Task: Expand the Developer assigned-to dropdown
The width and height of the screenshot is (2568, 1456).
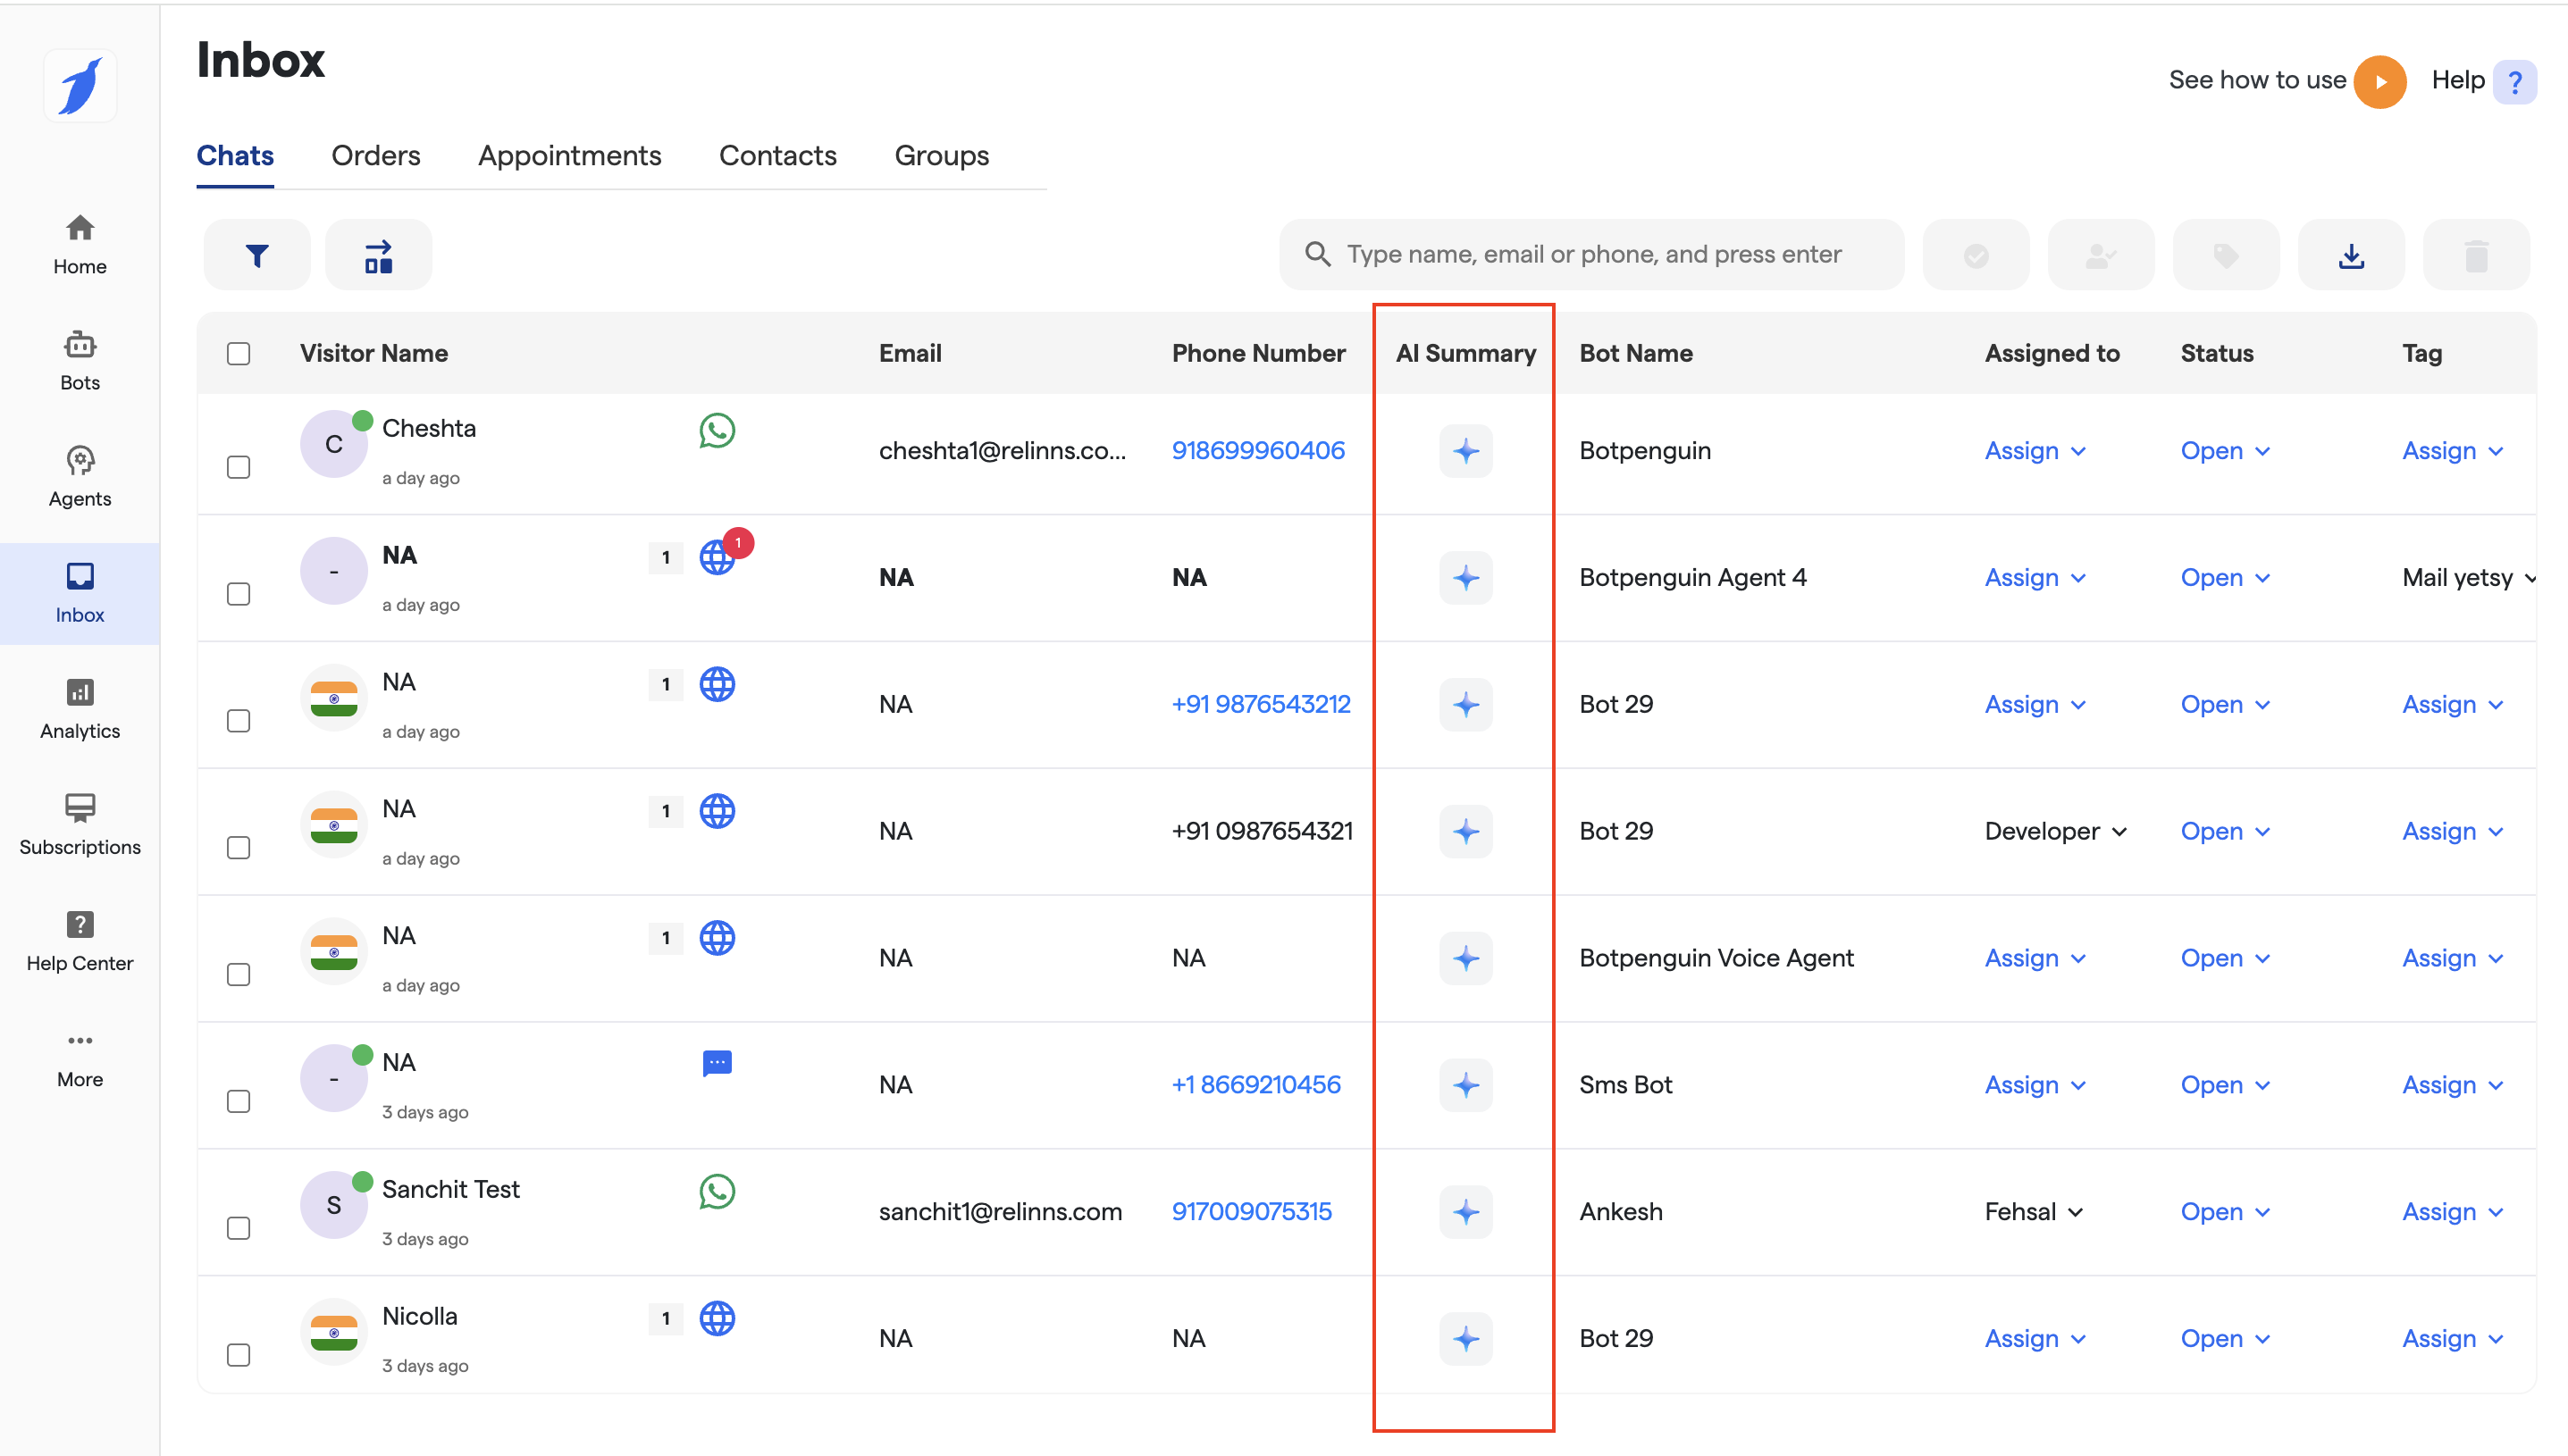Action: click(2055, 831)
